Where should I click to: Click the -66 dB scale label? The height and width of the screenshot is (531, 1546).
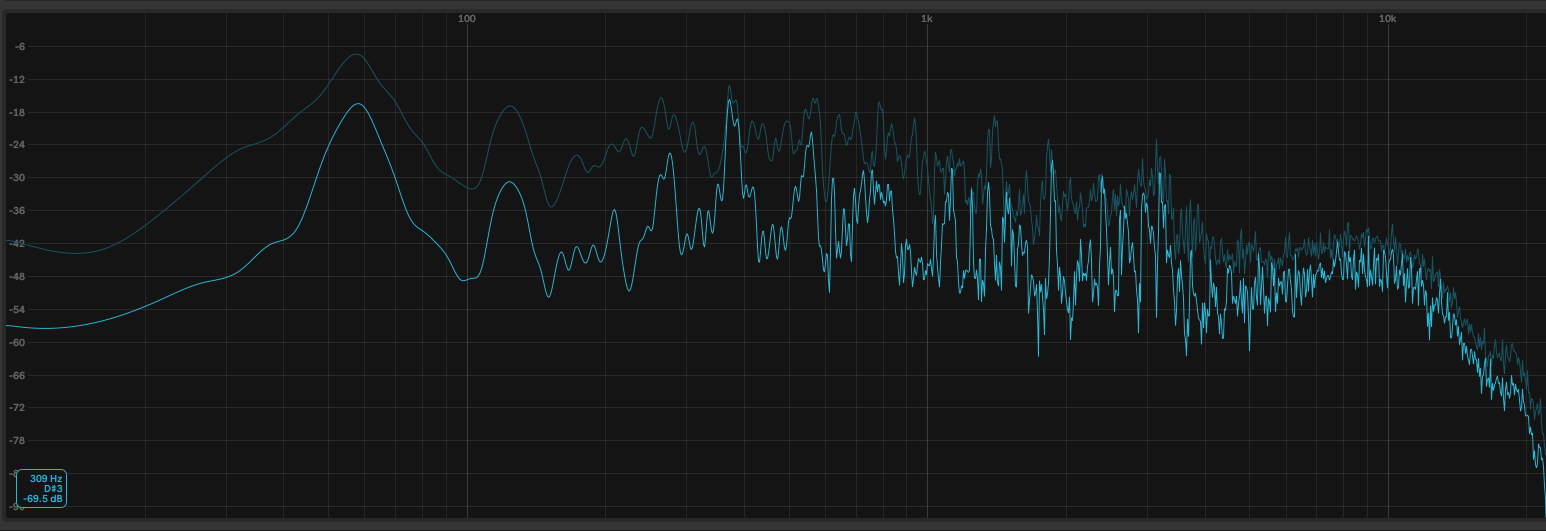click(18, 375)
